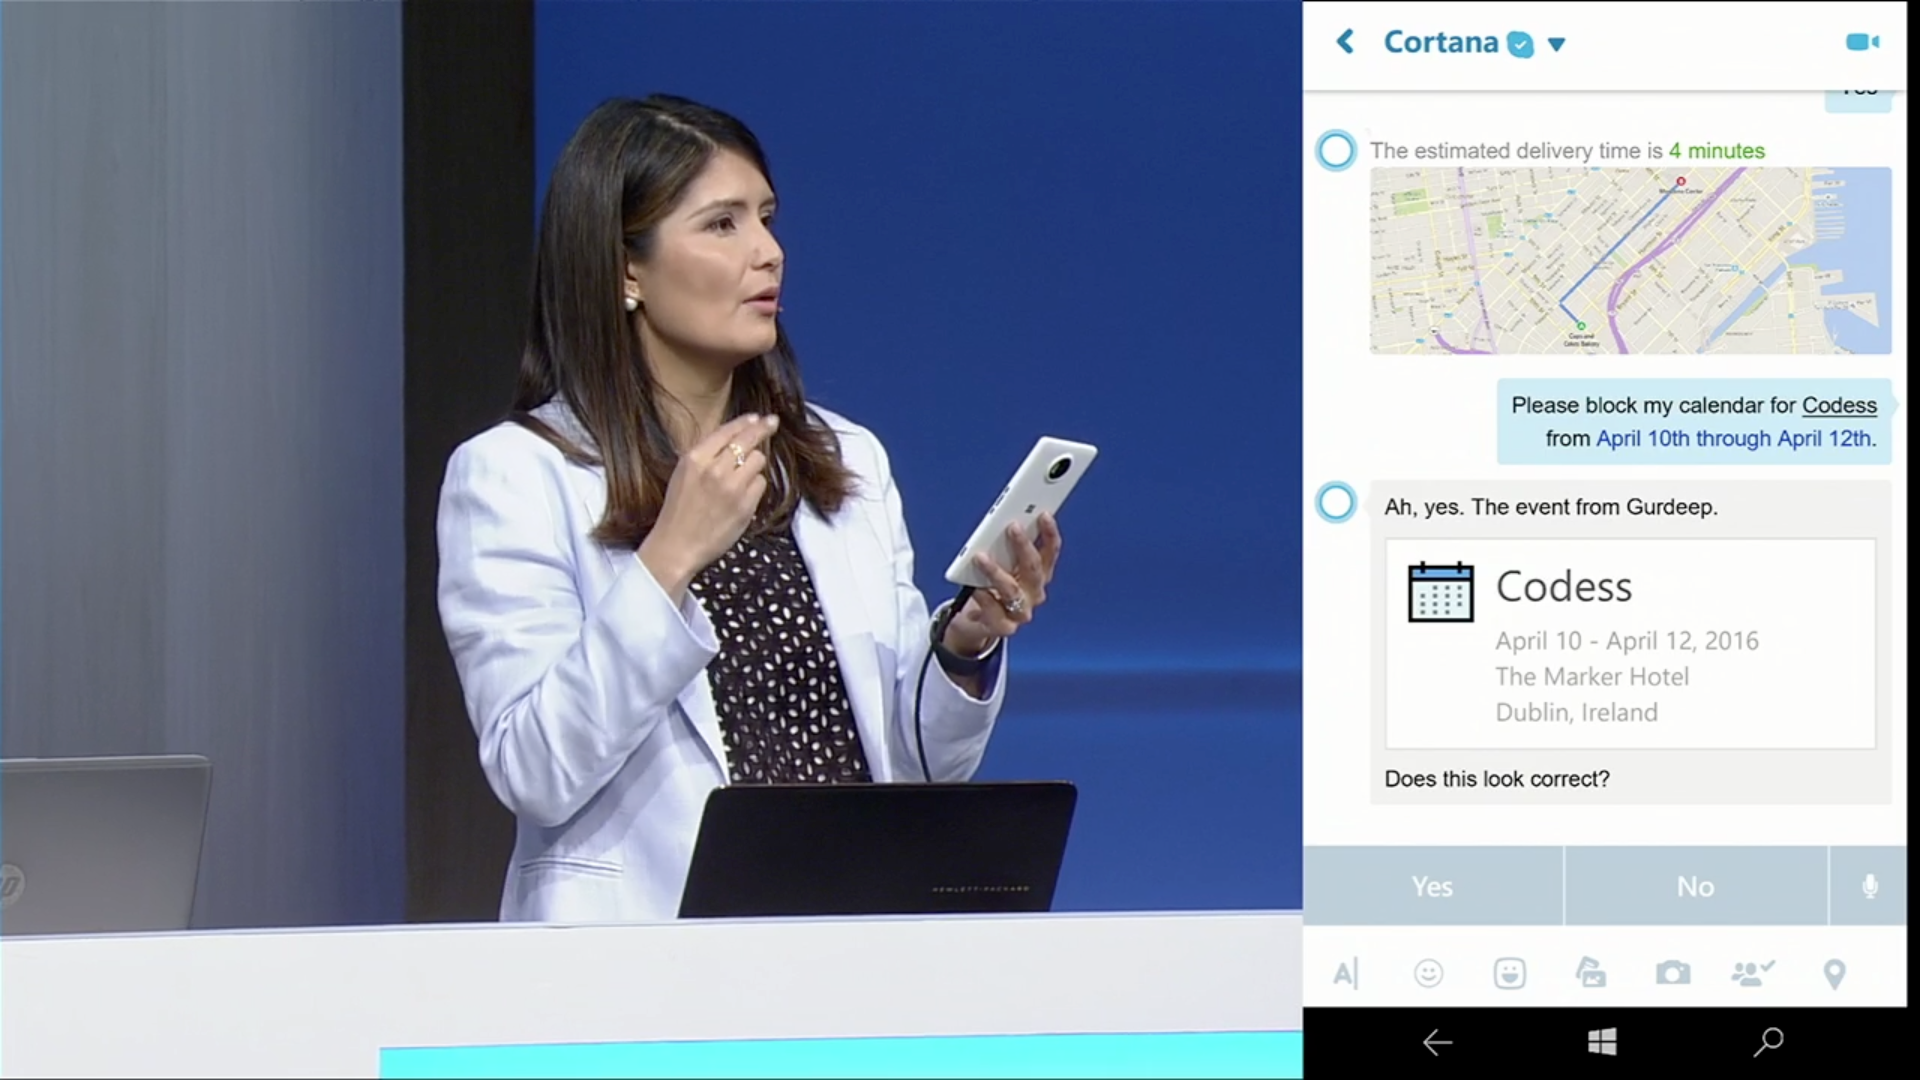Open the delivery route map thumbnail

[x=1630, y=260]
